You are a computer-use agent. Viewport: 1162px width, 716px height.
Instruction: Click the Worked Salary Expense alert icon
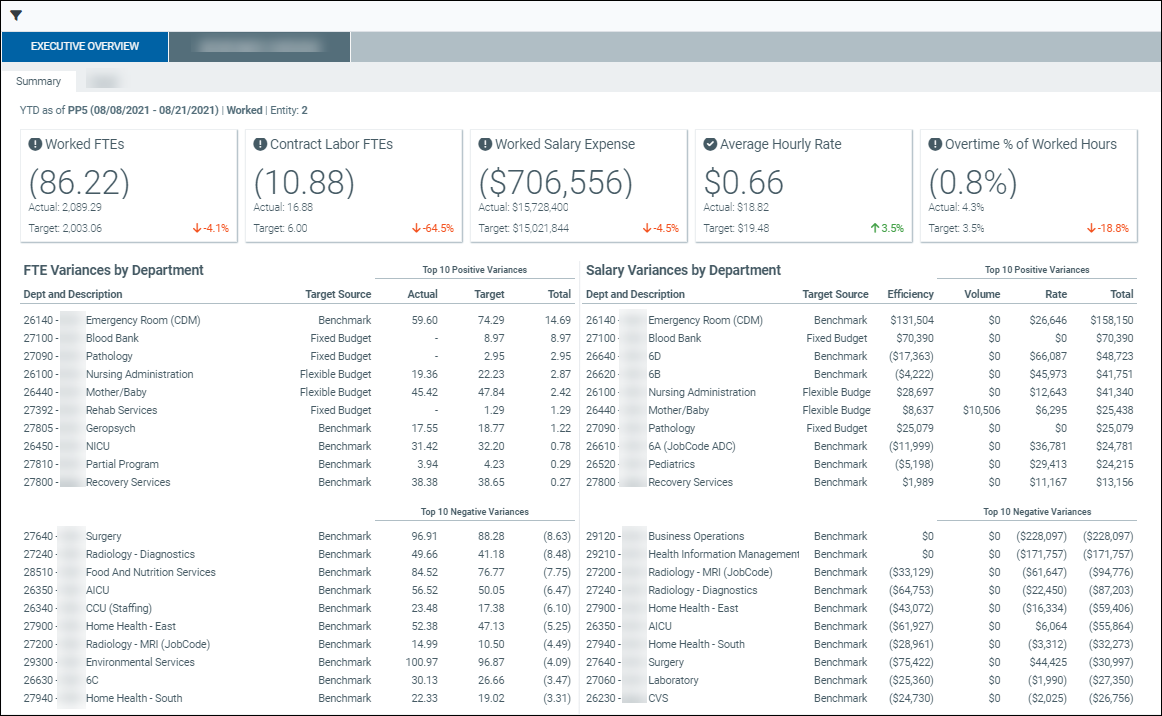click(486, 144)
